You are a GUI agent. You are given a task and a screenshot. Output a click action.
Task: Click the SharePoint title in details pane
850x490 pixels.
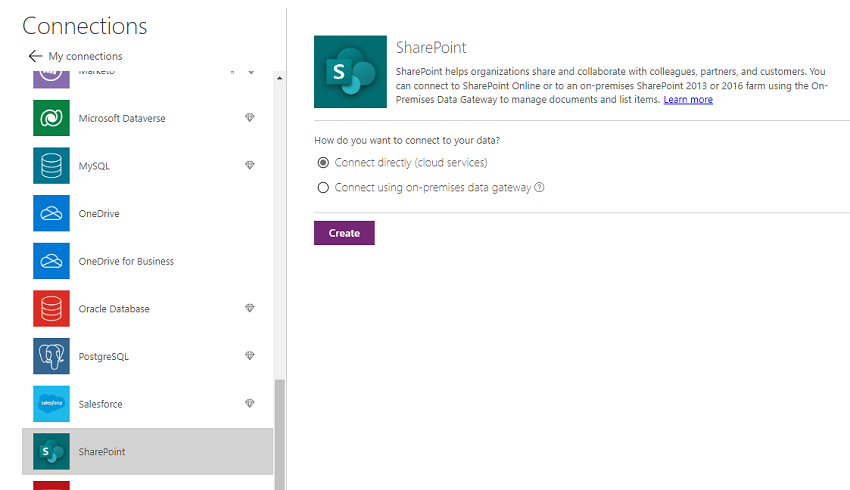click(x=431, y=48)
